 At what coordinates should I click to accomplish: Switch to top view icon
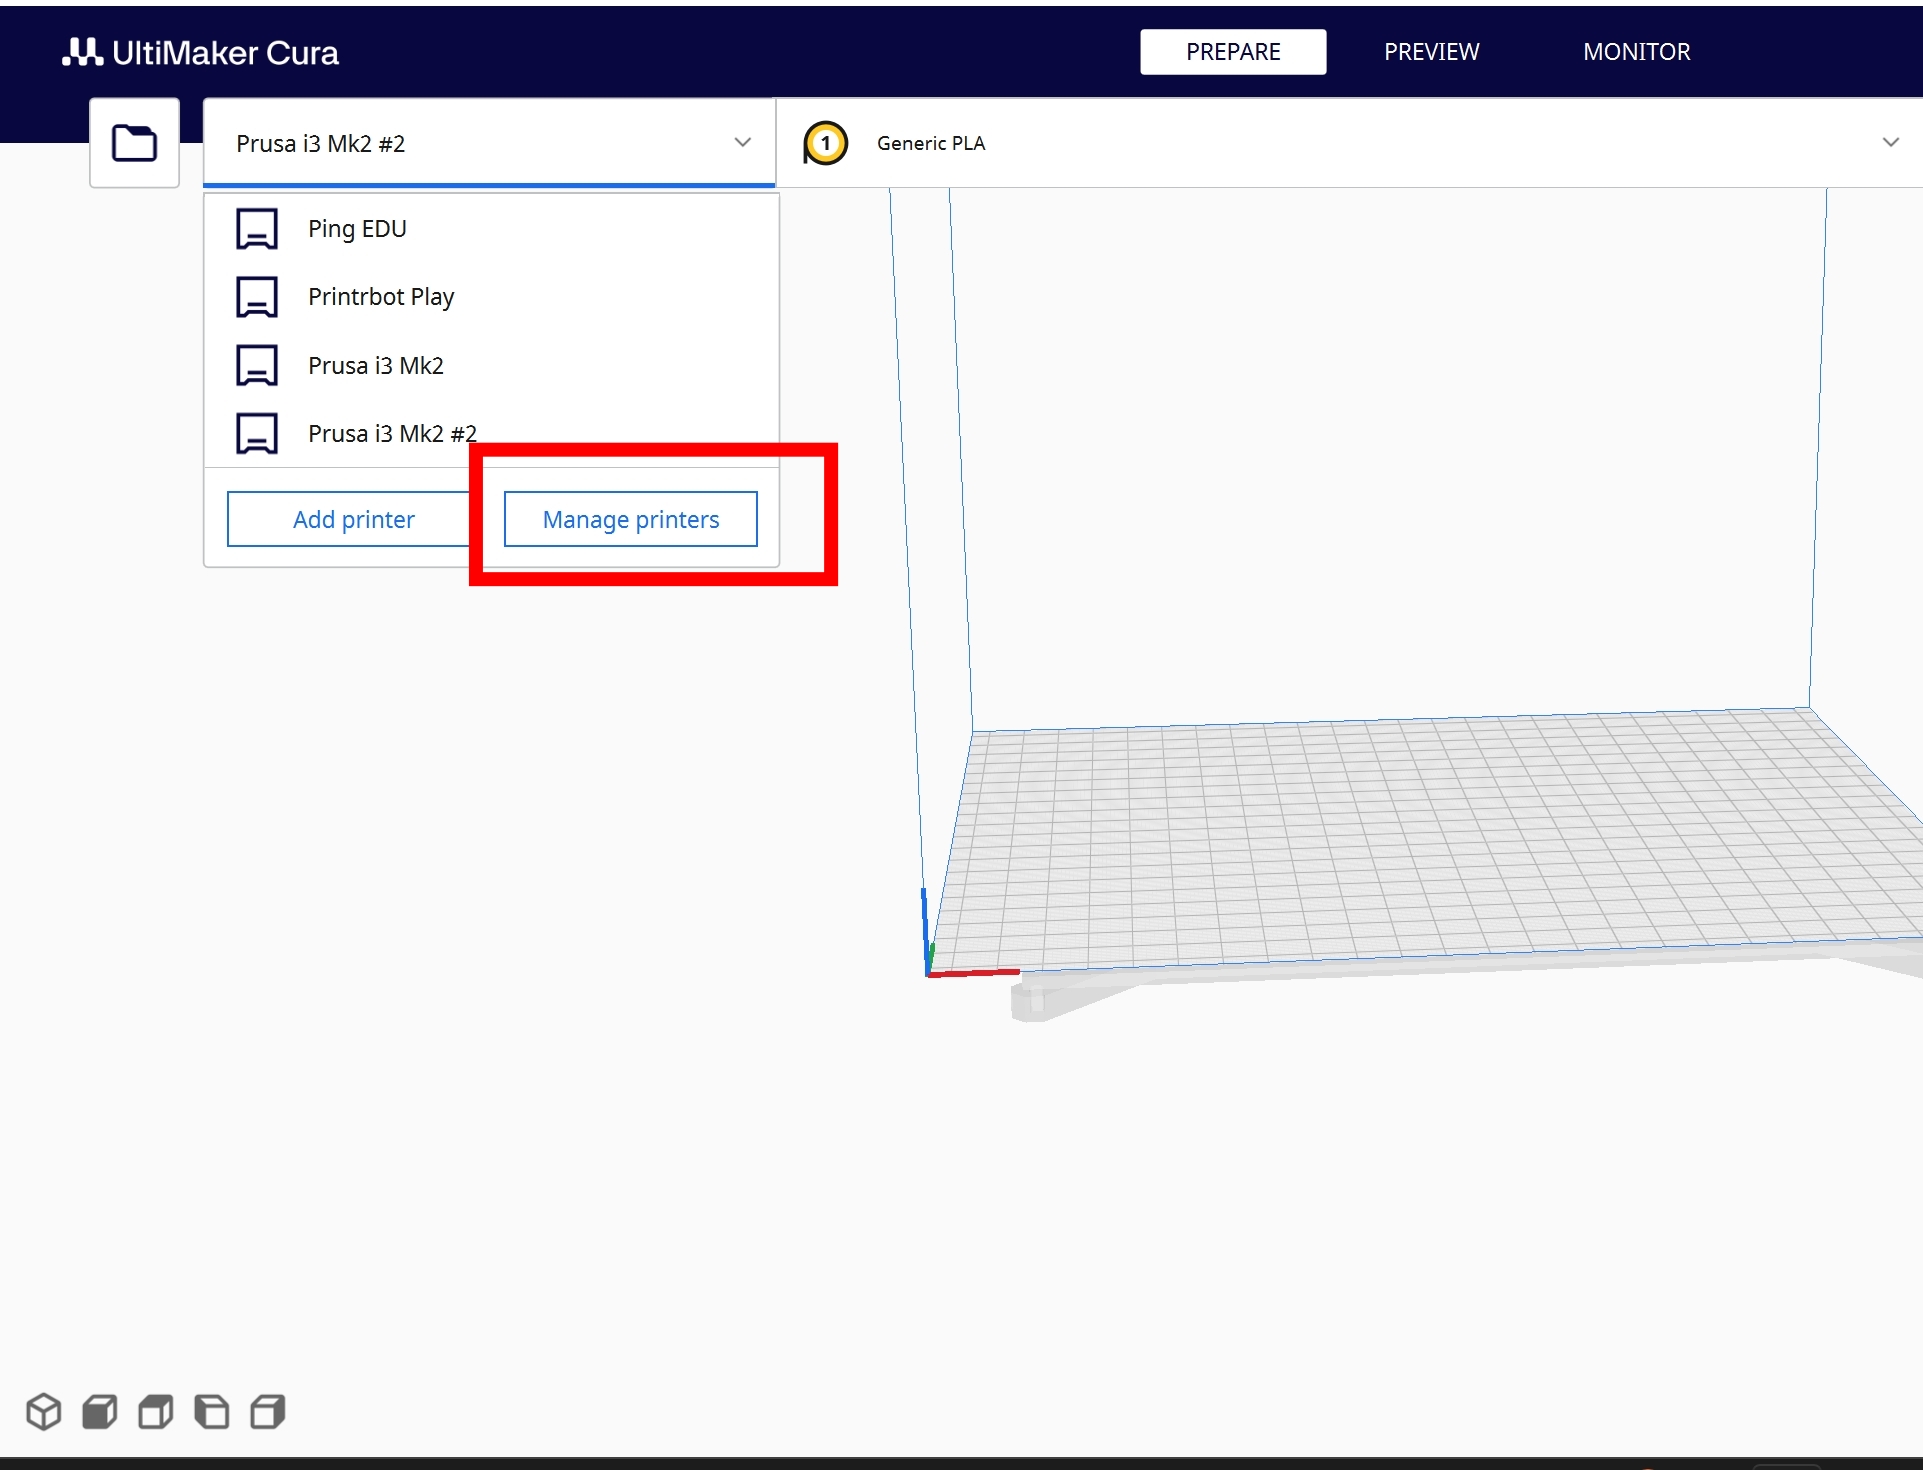tap(156, 1412)
